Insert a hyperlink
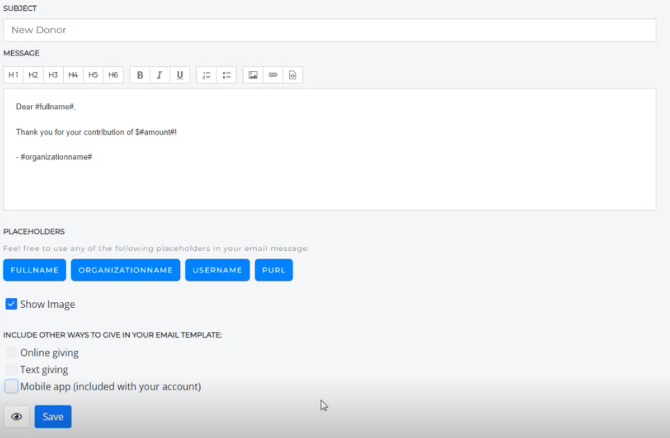Screen dimensions: 670x438 272,75
